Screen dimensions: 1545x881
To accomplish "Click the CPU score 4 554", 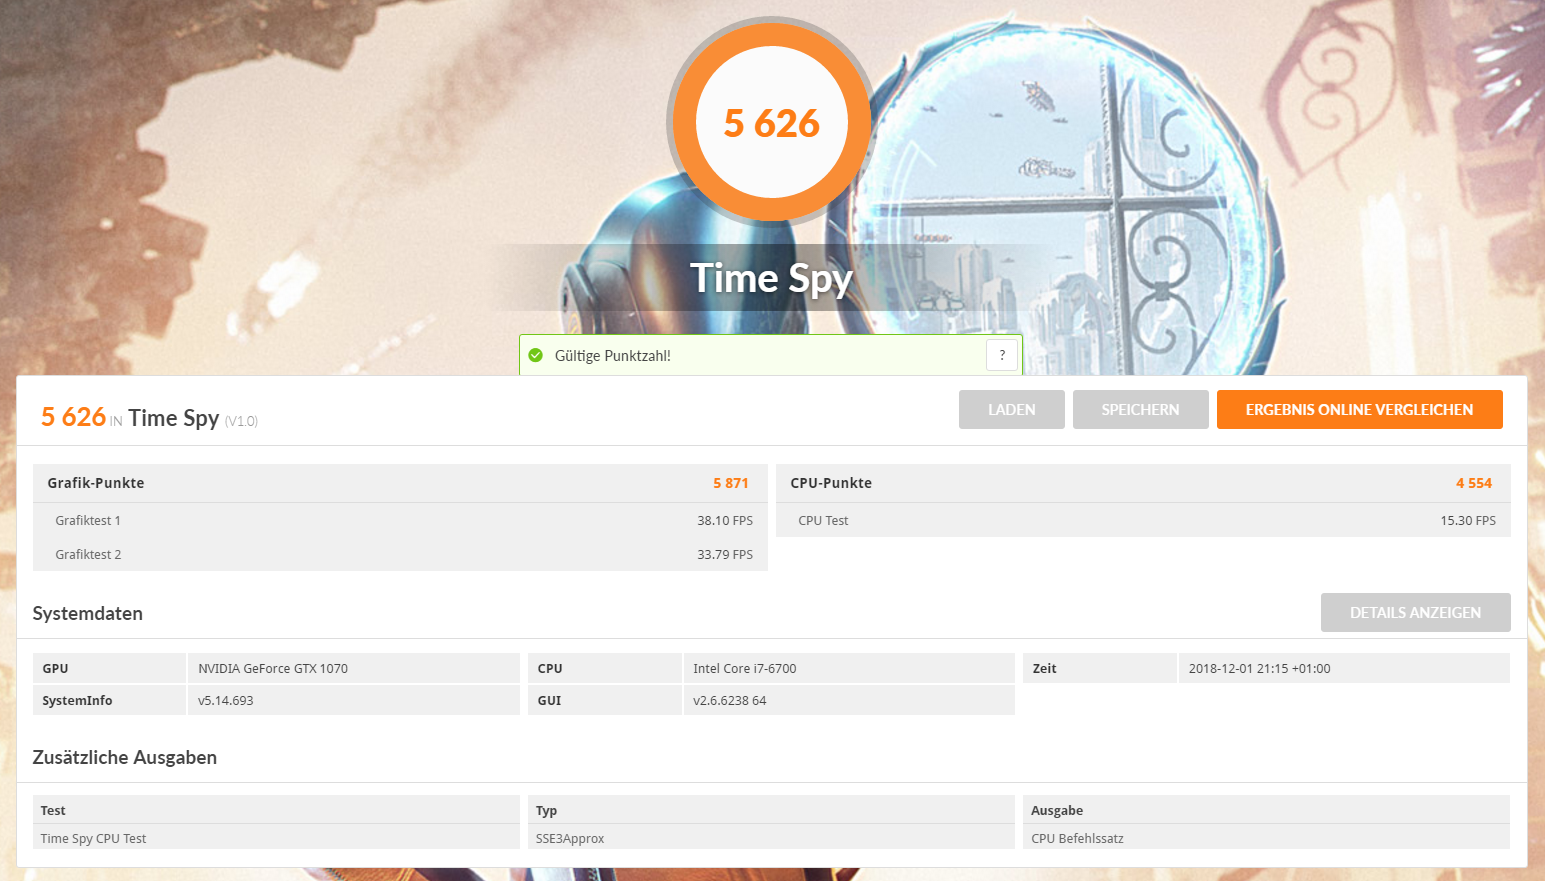I will [1474, 483].
